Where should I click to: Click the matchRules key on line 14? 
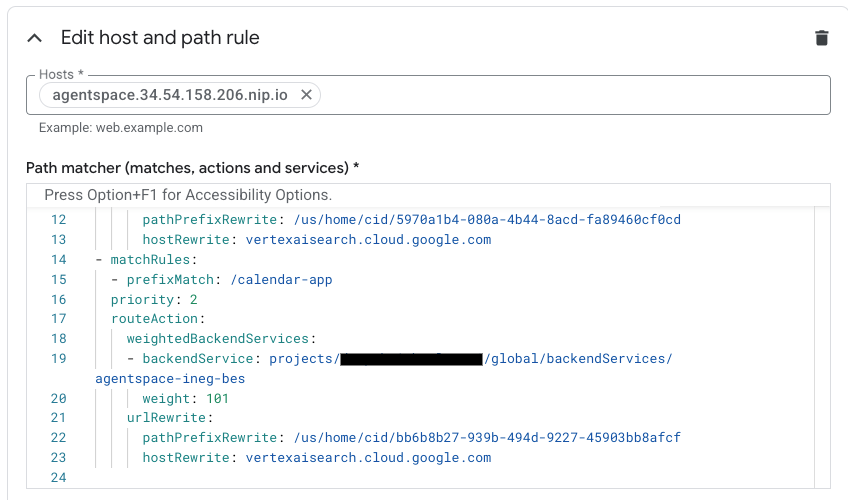coord(147,260)
